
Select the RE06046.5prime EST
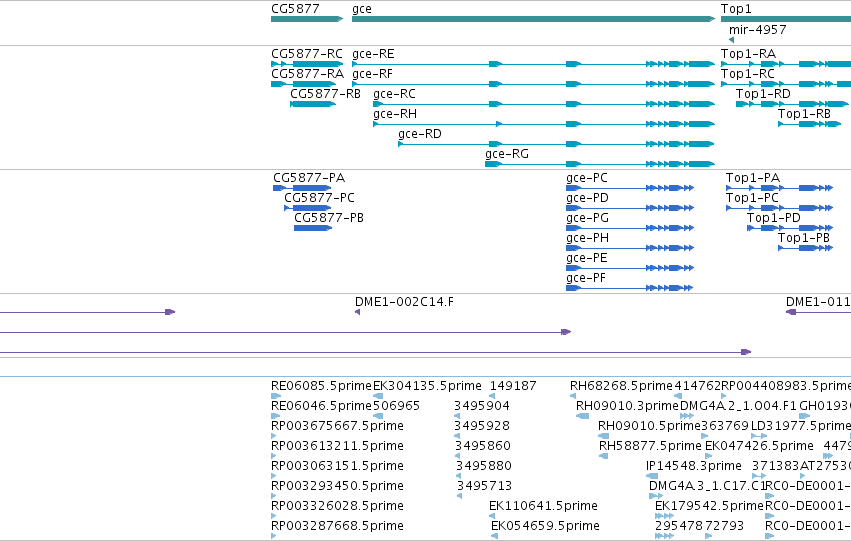pos(276,416)
